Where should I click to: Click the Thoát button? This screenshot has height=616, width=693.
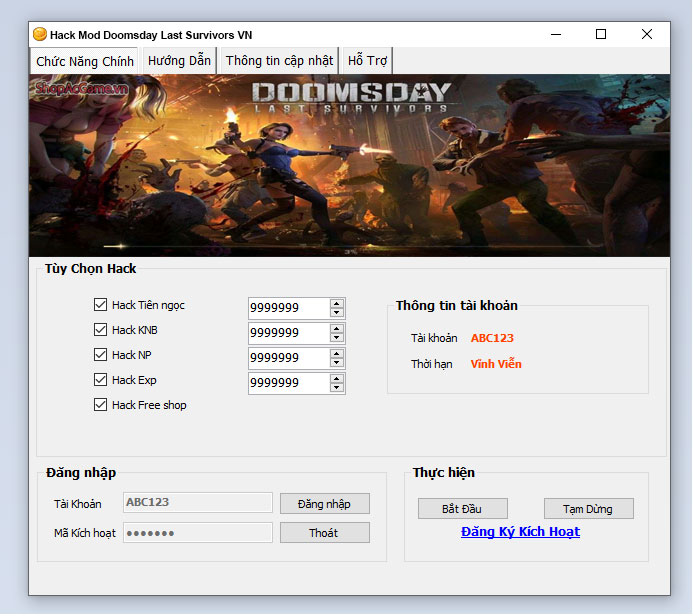pos(324,533)
